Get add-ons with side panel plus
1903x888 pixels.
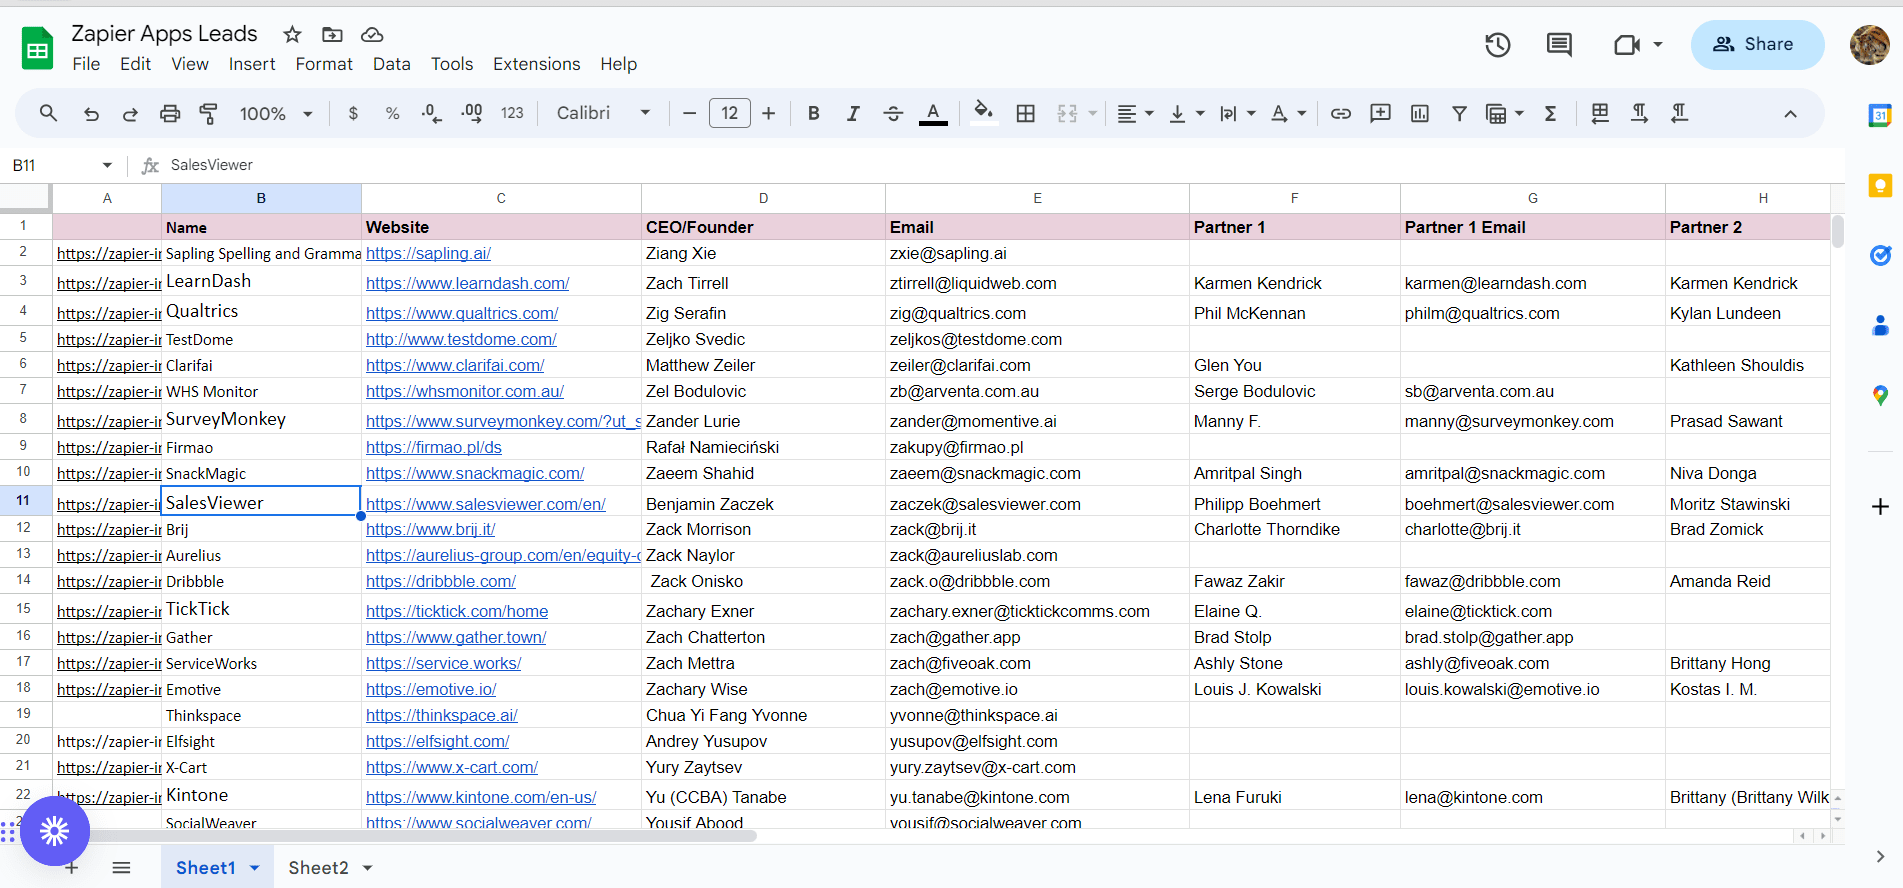[x=1880, y=507]
